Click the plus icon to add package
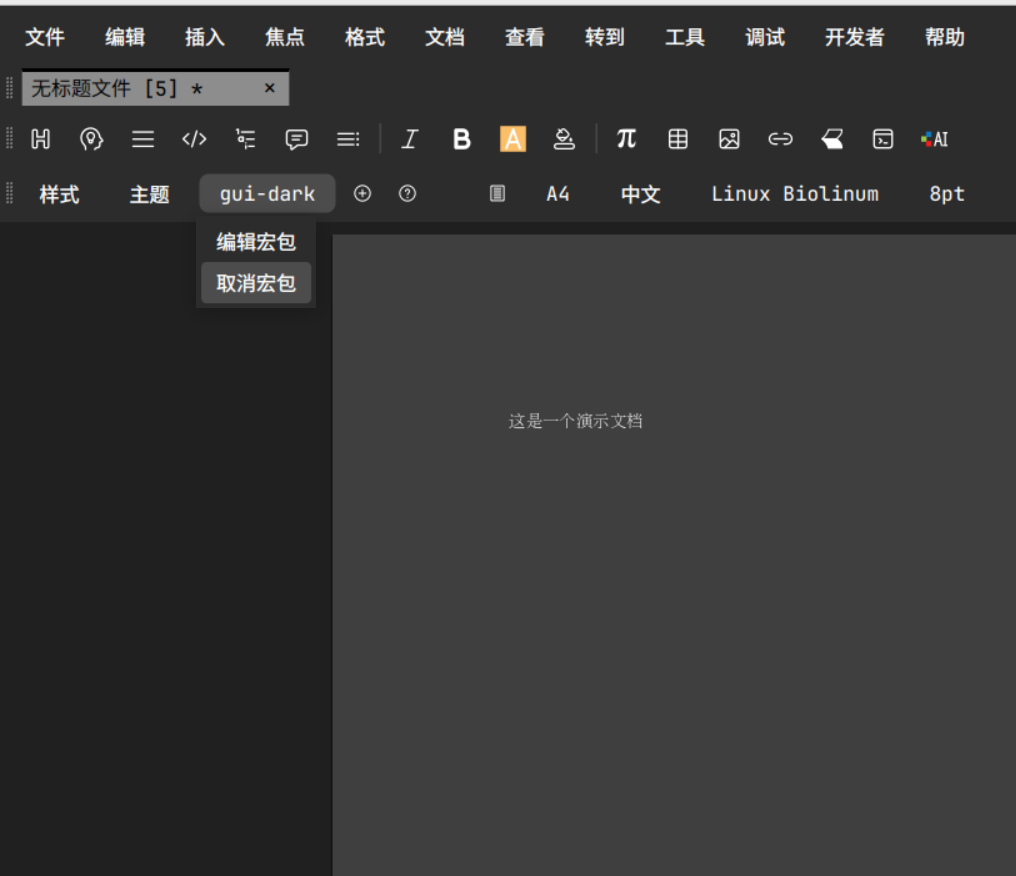1016x876 pixels. 362,194
